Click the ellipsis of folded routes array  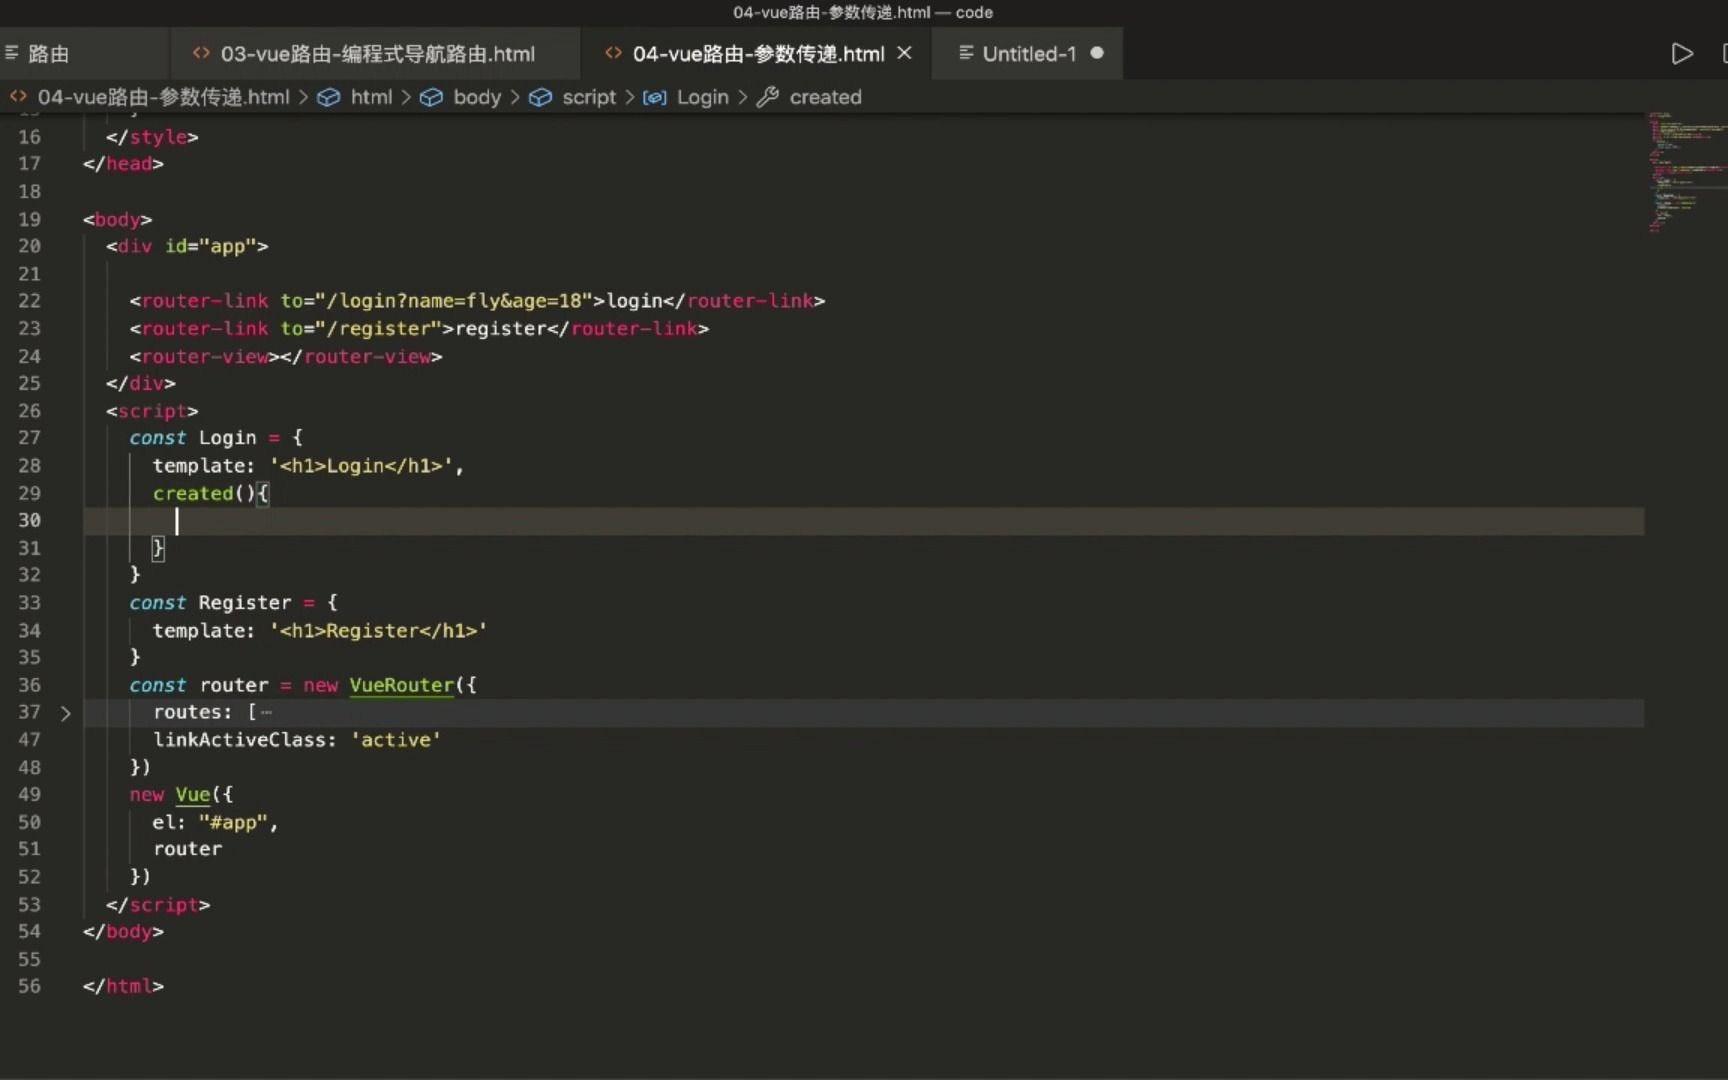pos(266,713)
